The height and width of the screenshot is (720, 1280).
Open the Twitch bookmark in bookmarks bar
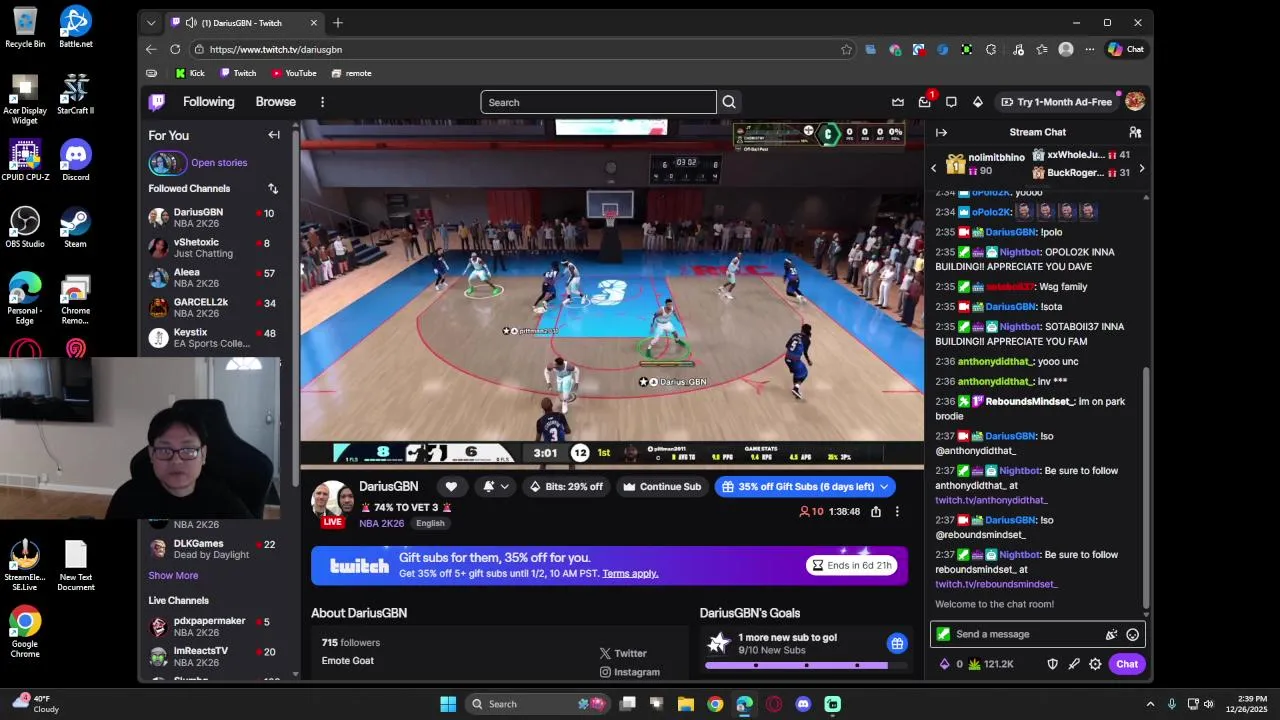pos(238,73)
